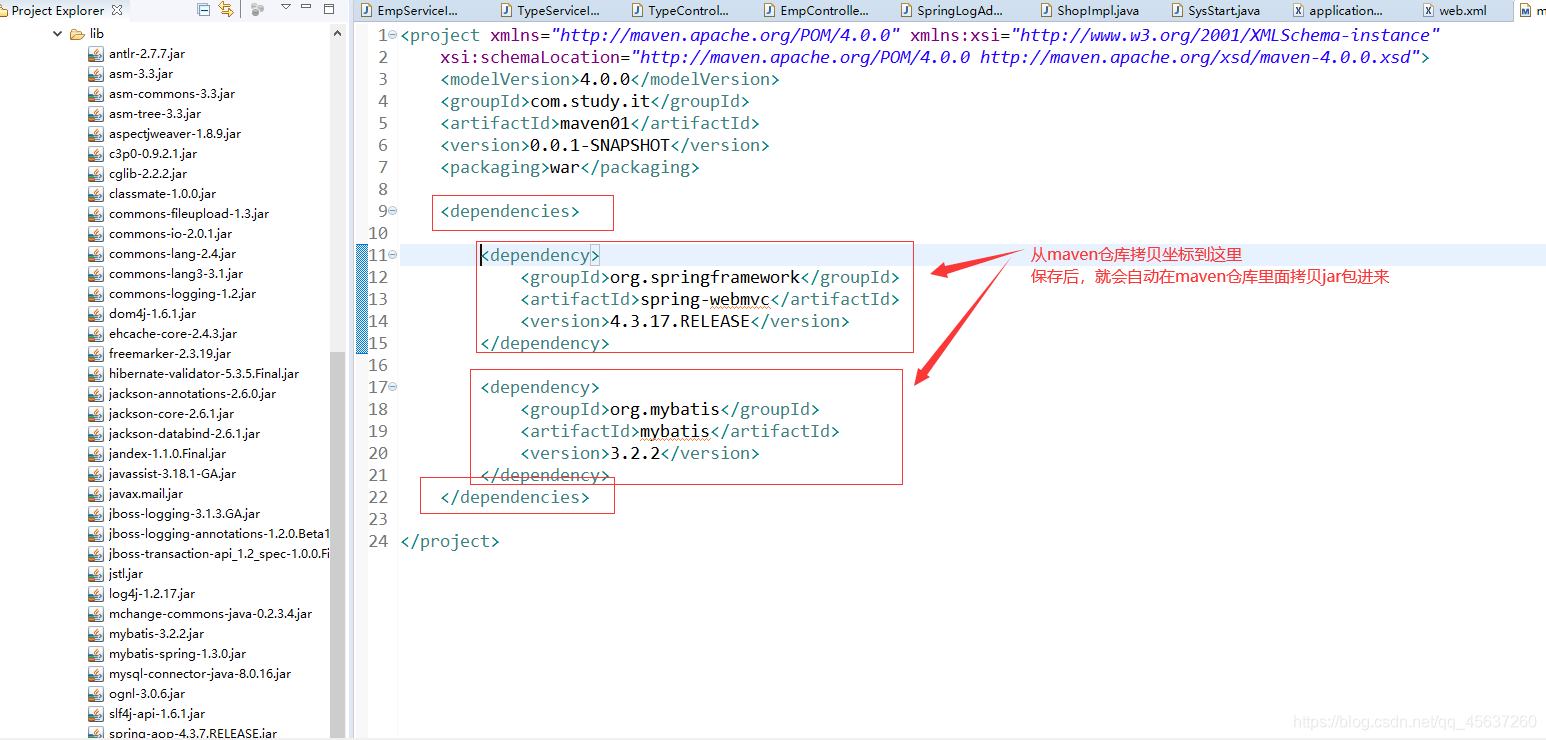The width and height of the screenshot is (1546, 740).
Task: Click jar icon next to asm-3.3.jar
Action: coord(96,74)
